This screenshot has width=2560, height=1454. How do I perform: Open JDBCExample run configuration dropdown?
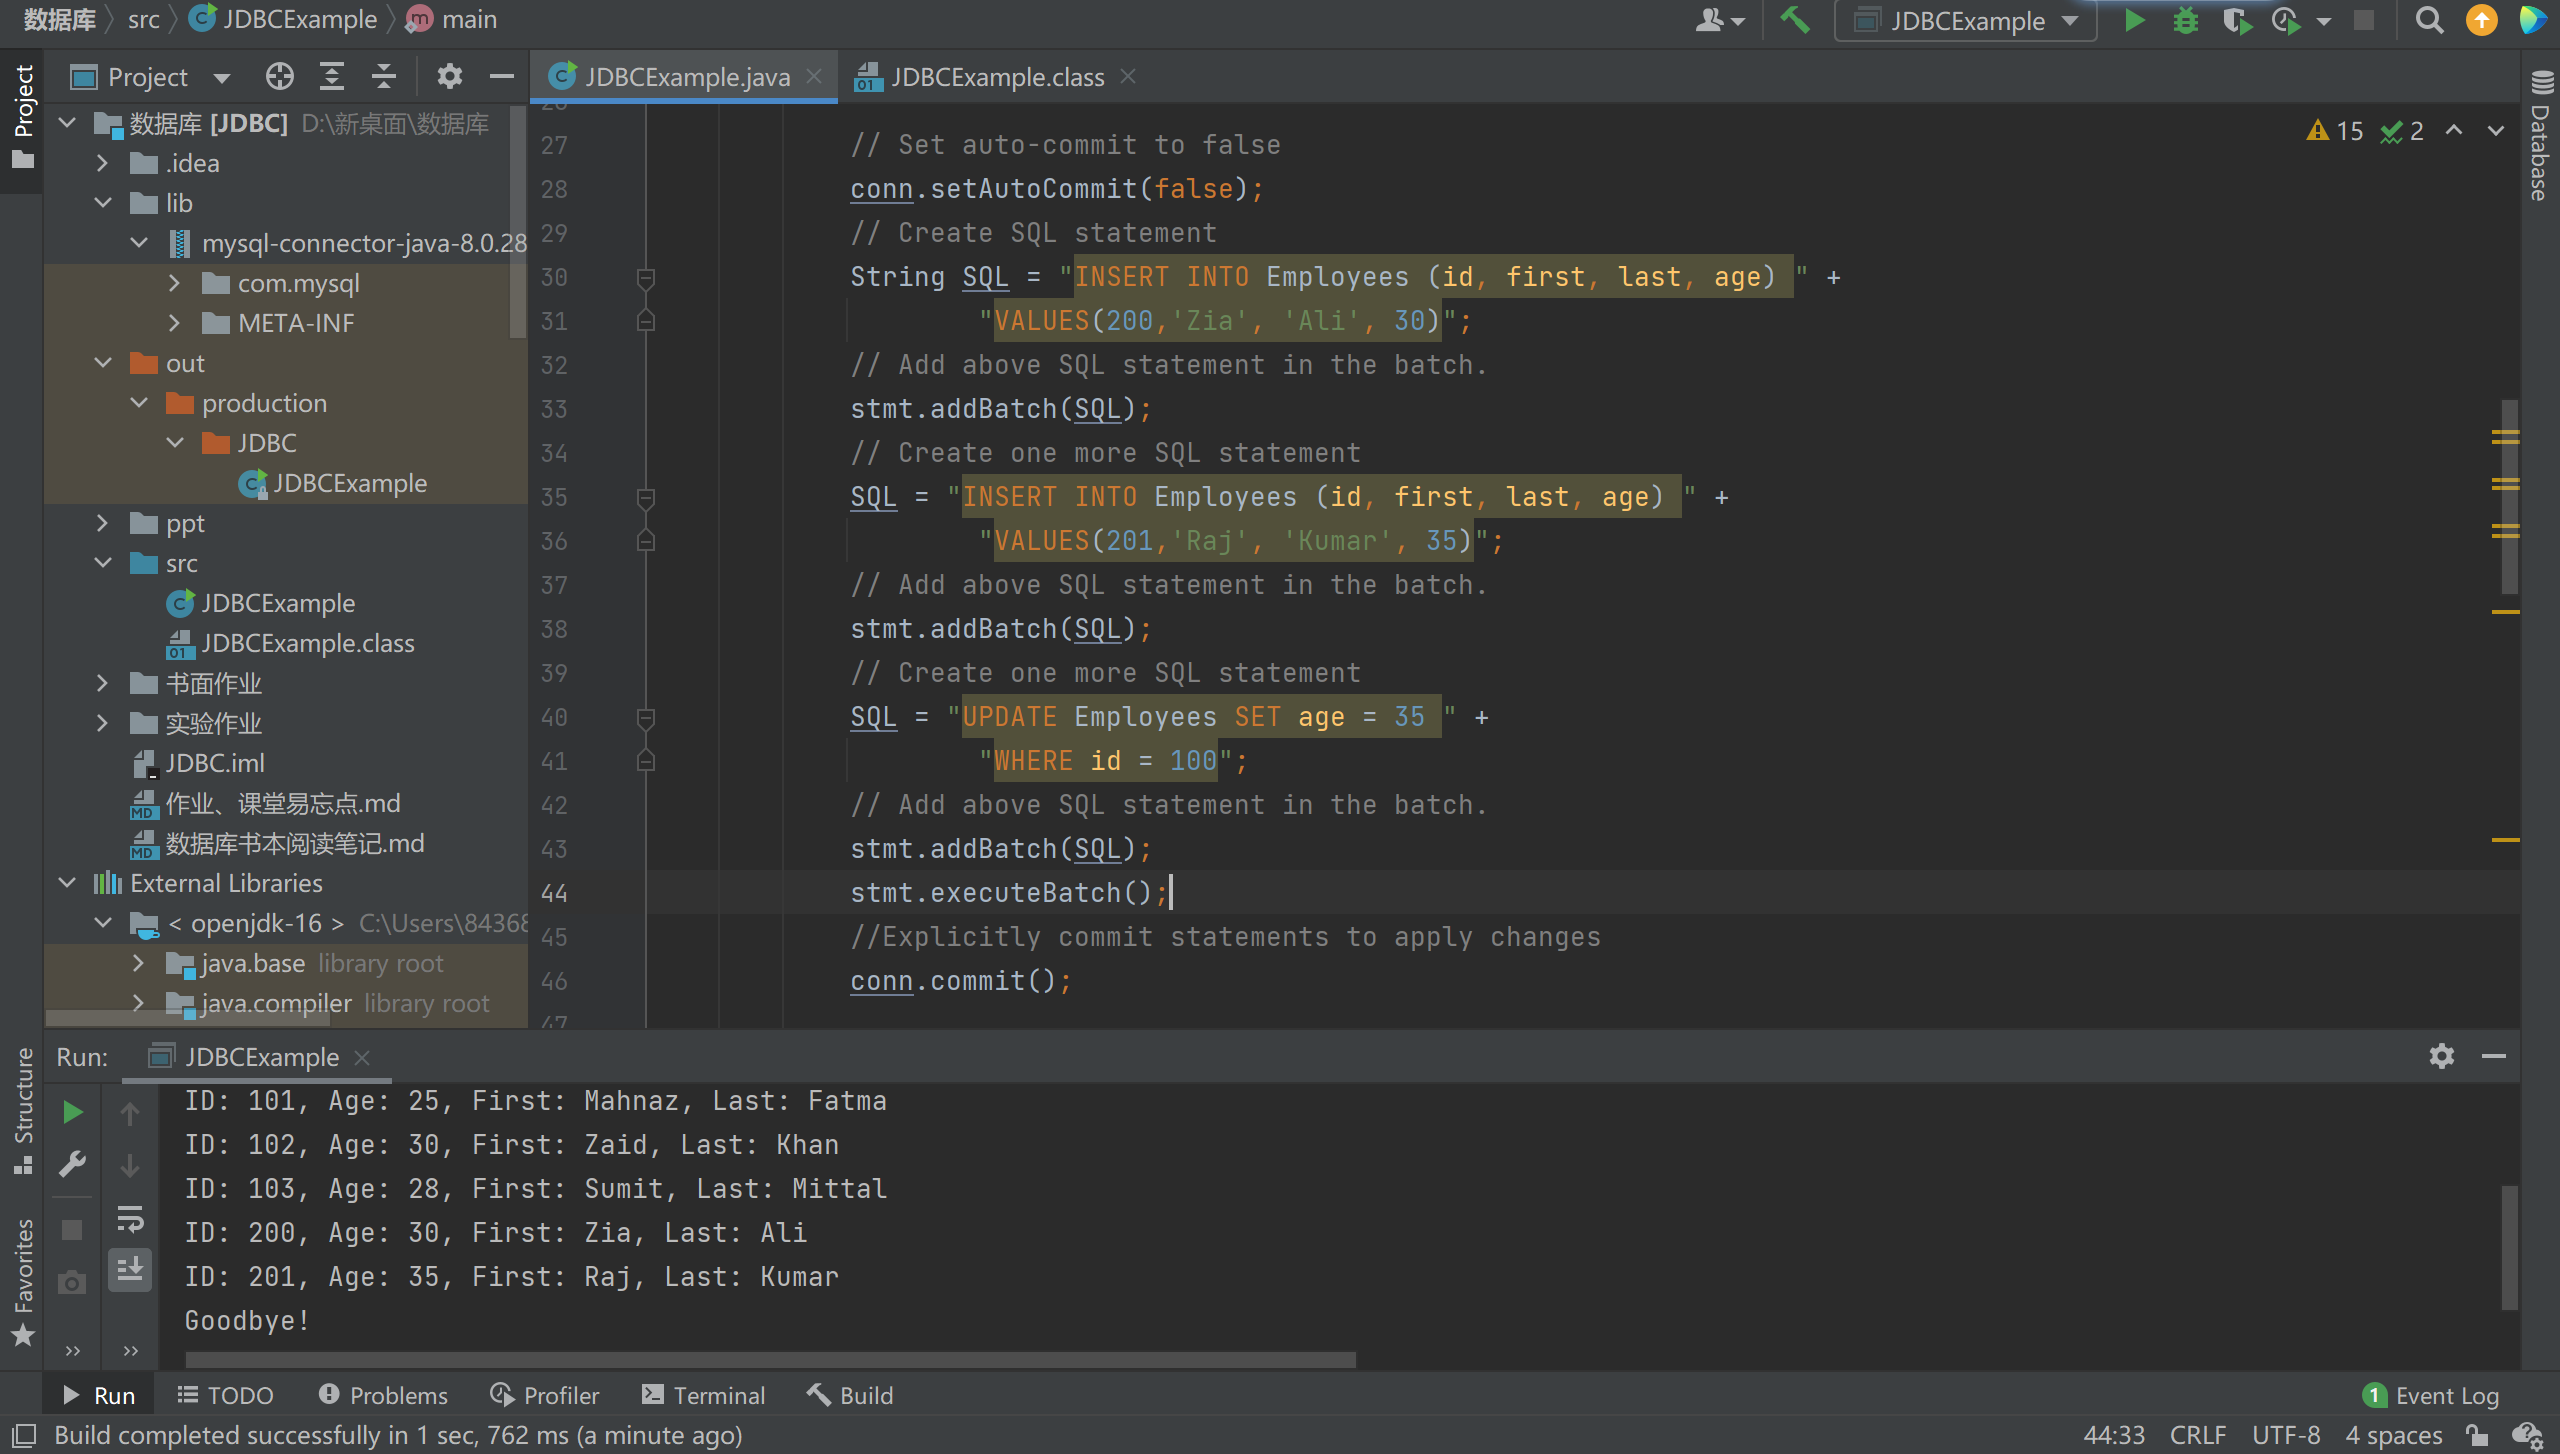click(1966, 21)
